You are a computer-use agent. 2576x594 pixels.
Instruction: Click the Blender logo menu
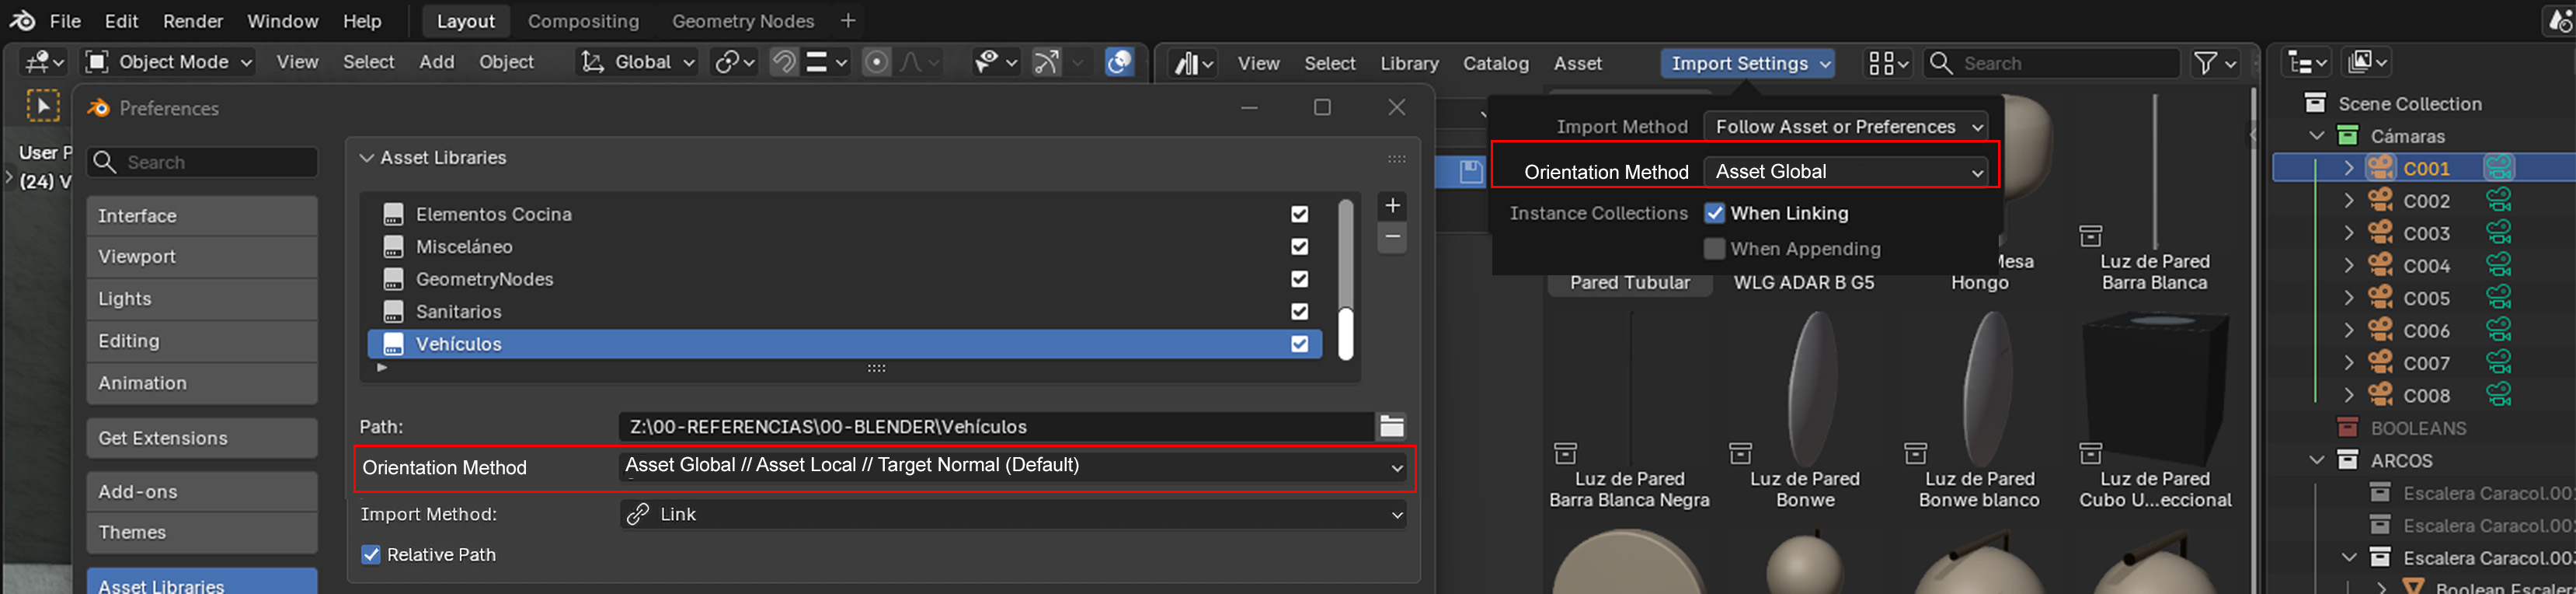(22, 20)
